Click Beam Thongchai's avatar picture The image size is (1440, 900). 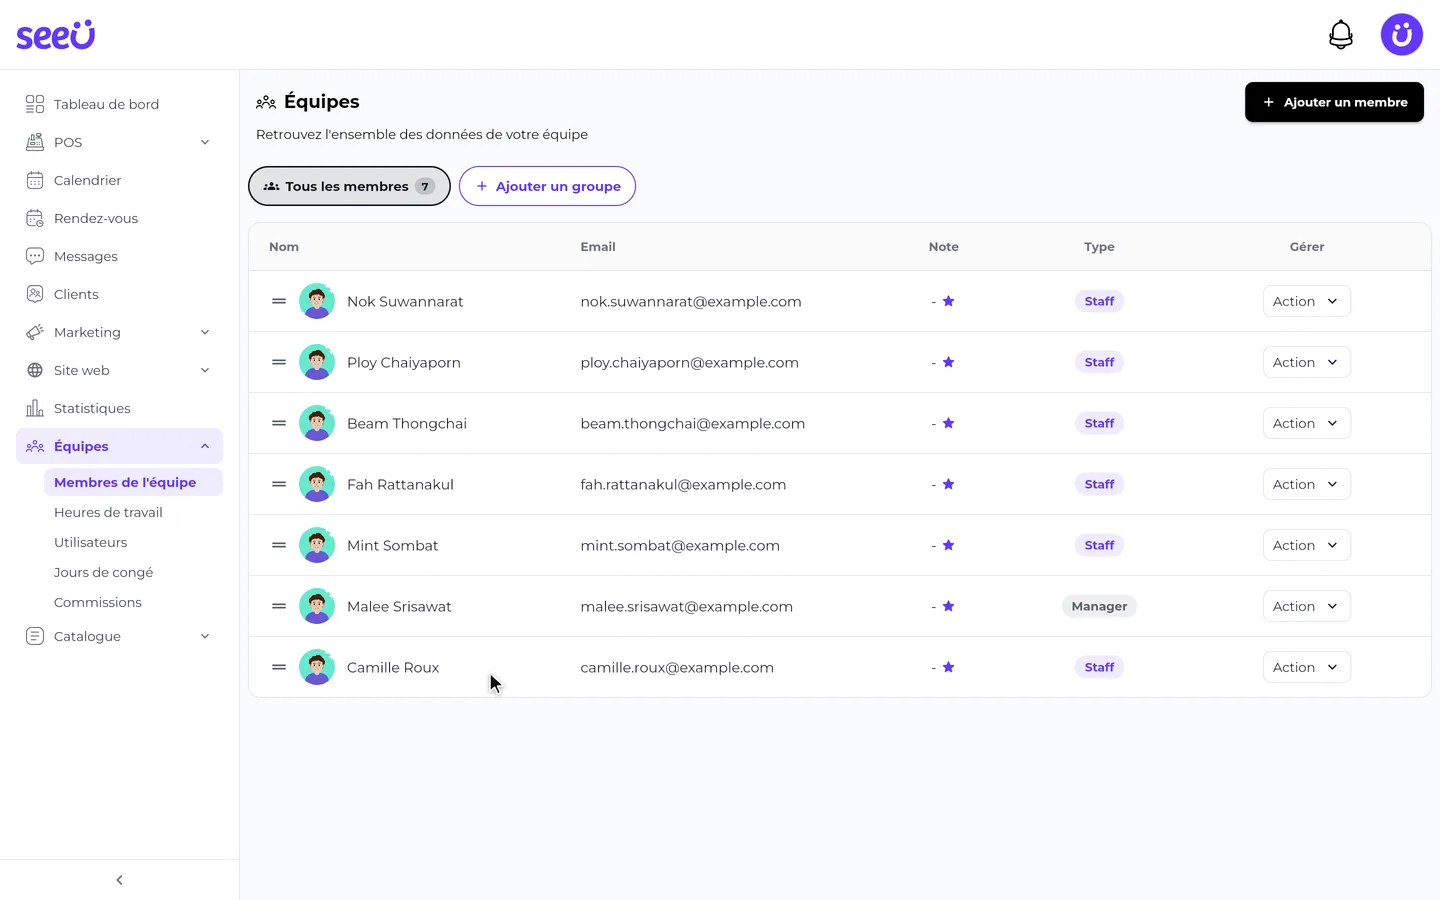tap(317, 423)
